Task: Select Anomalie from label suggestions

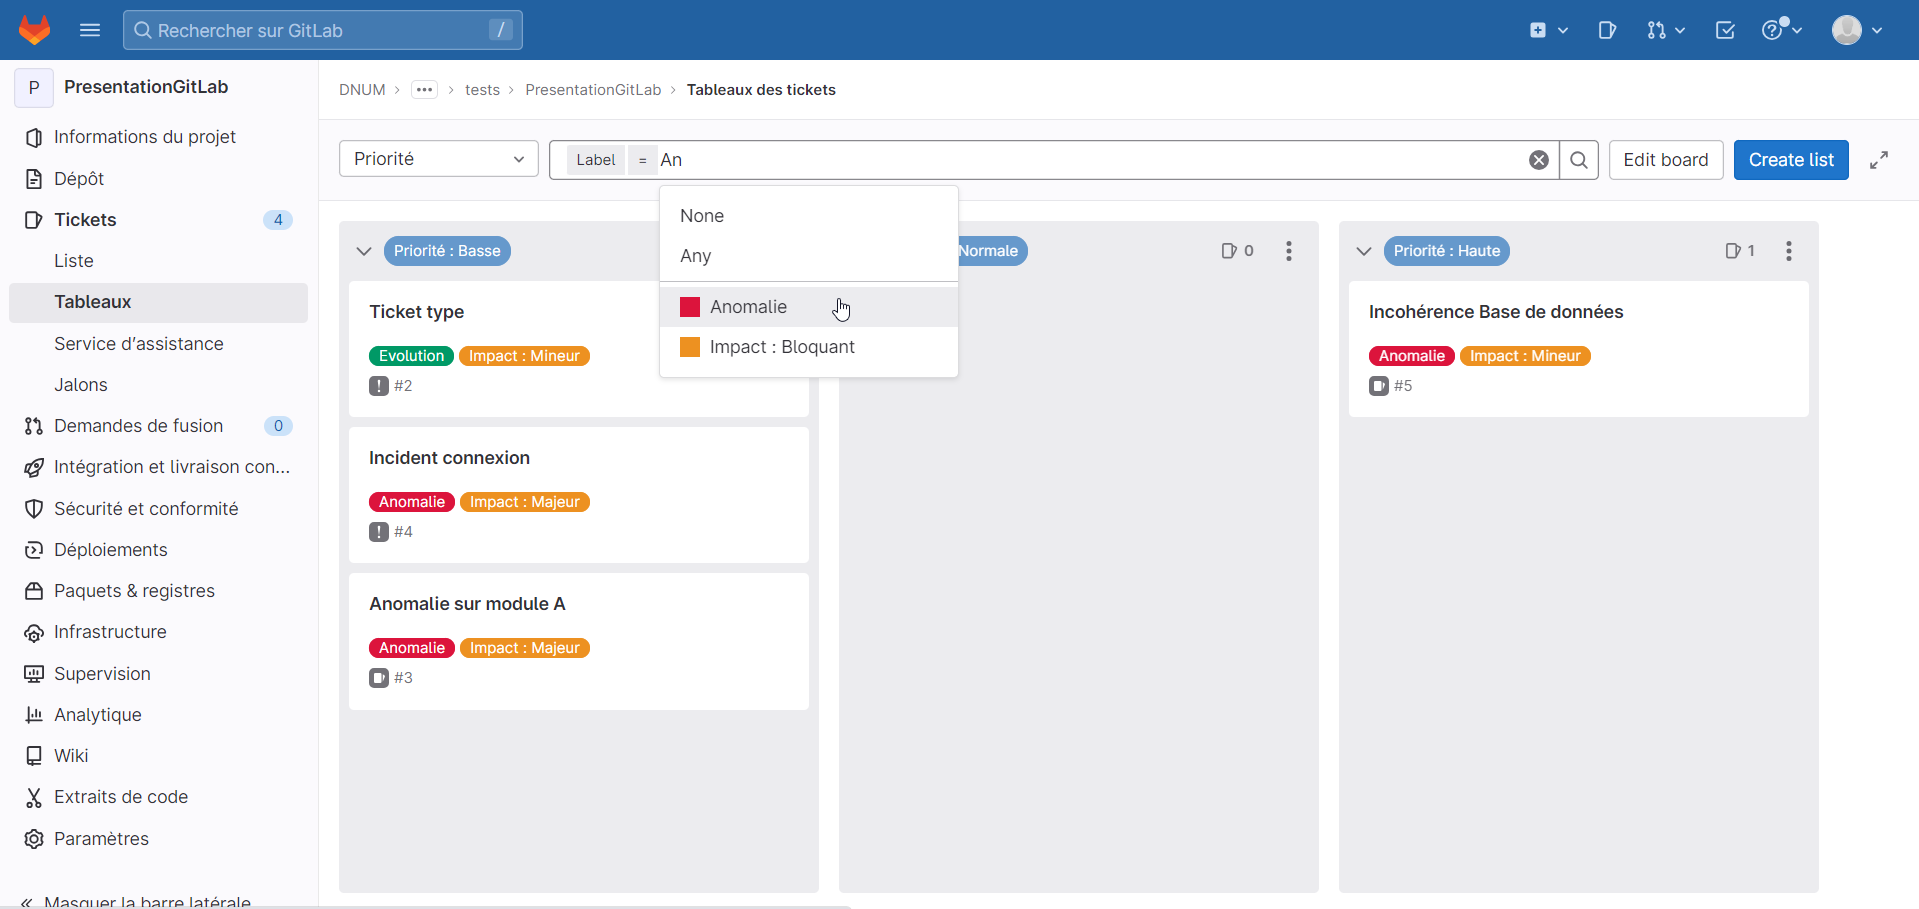Action: click(748, 307)
